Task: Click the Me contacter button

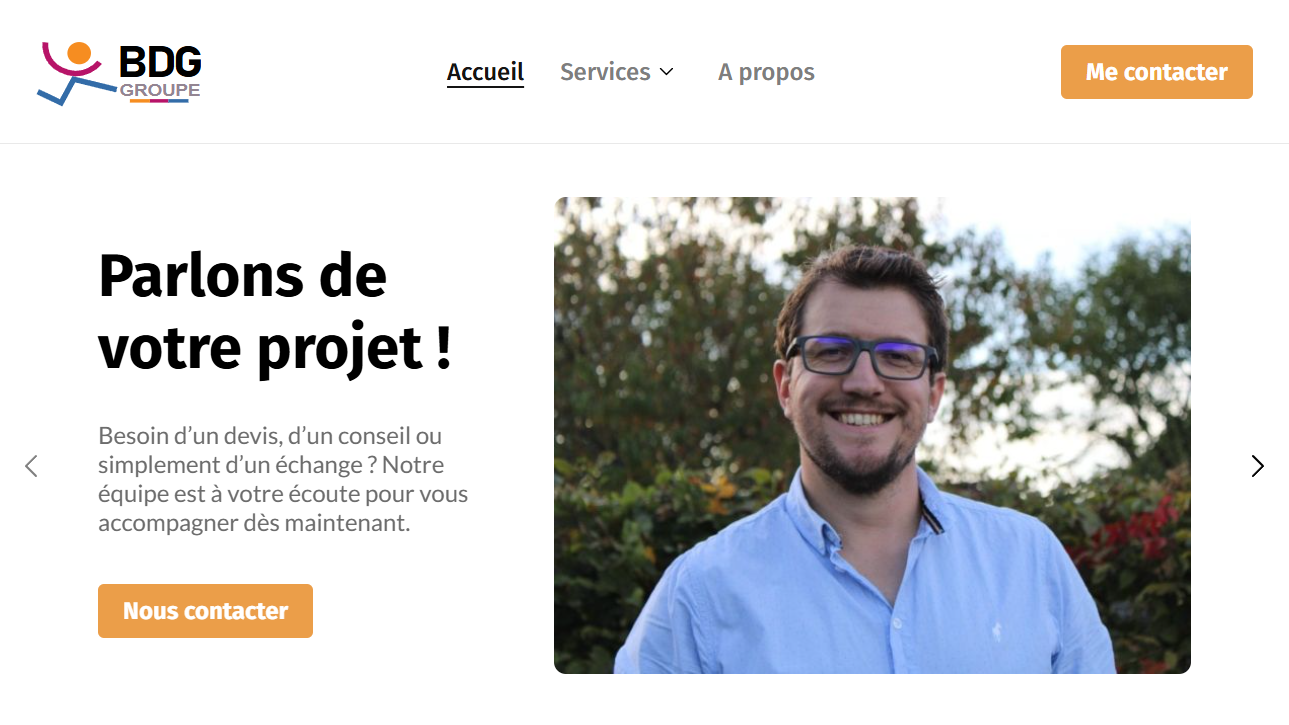Action: 1156,72
